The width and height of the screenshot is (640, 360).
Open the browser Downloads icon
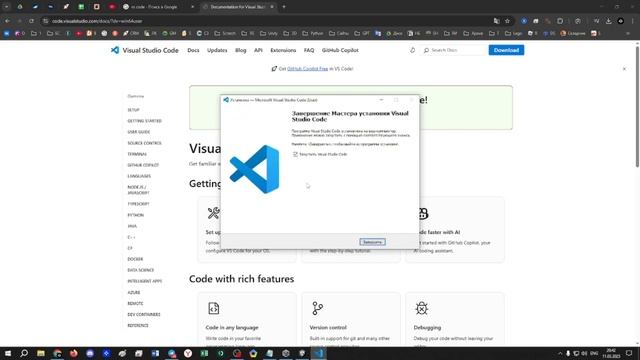(x=609, y=21)
